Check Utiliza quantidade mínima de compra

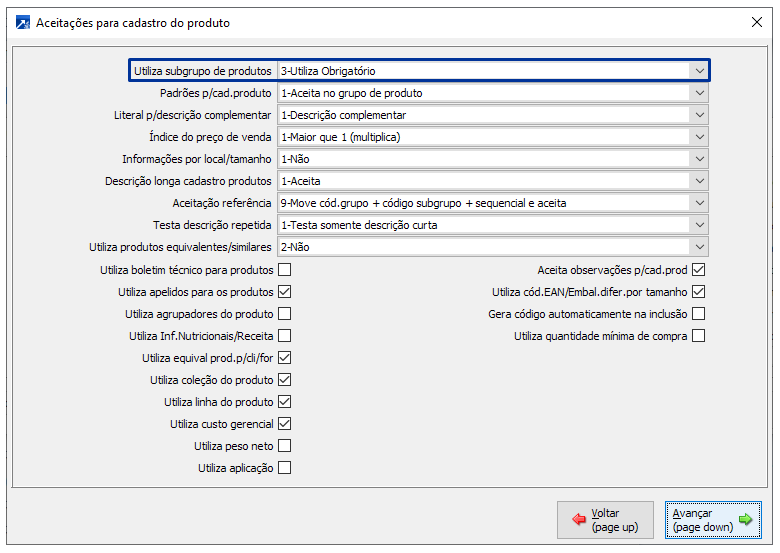pos(699,336)
